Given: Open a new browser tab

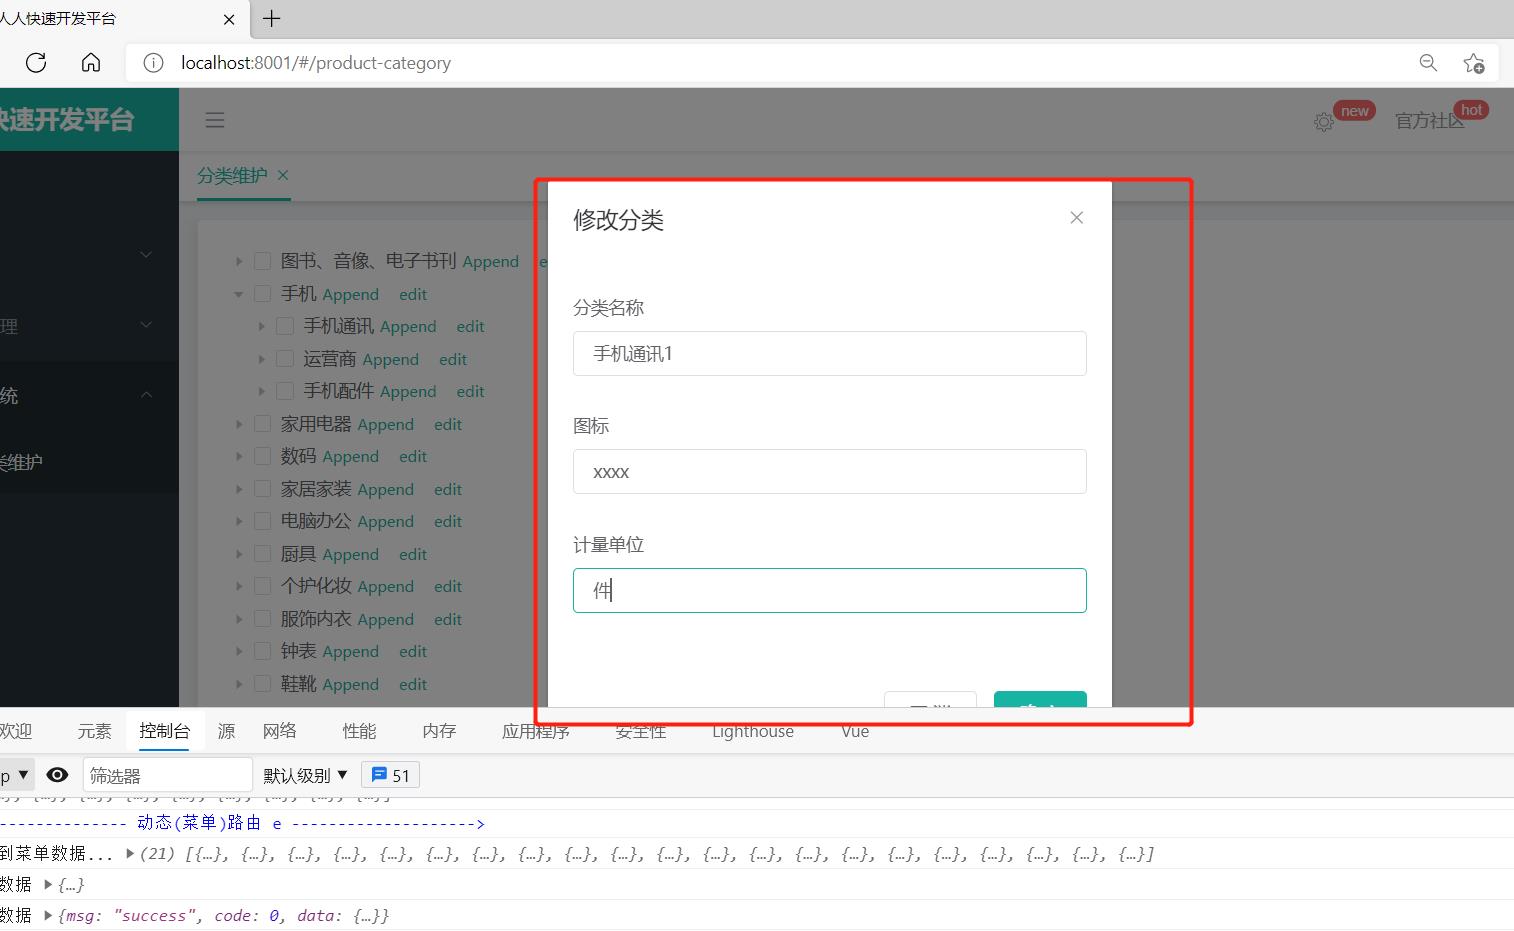Looking at the screenshot, I should pos(271,18).
